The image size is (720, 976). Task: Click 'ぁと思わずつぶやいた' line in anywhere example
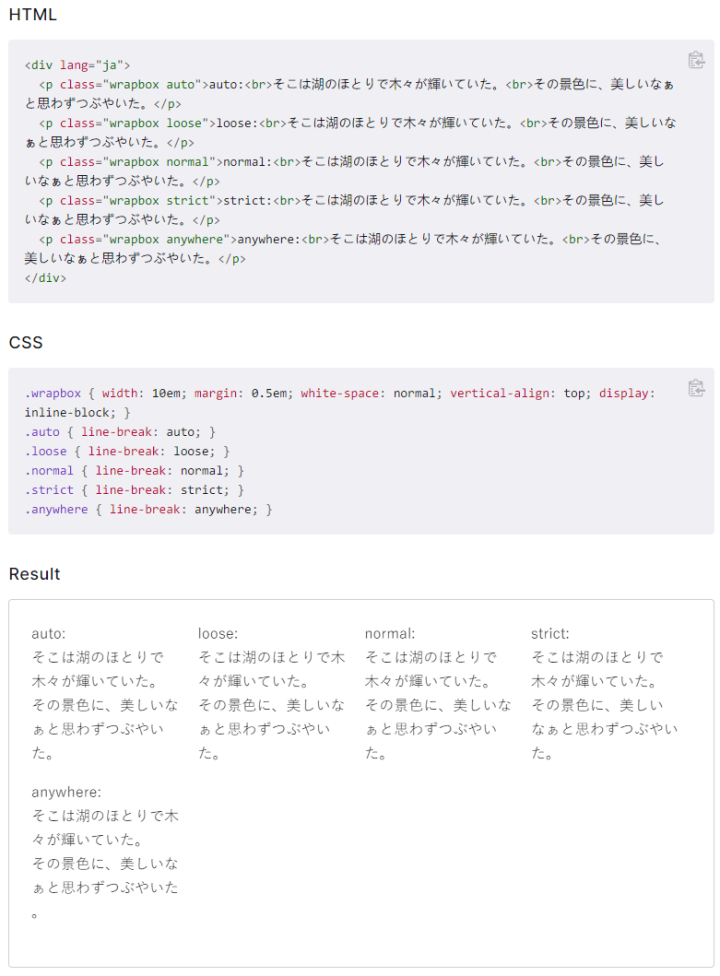click(105, 888)
